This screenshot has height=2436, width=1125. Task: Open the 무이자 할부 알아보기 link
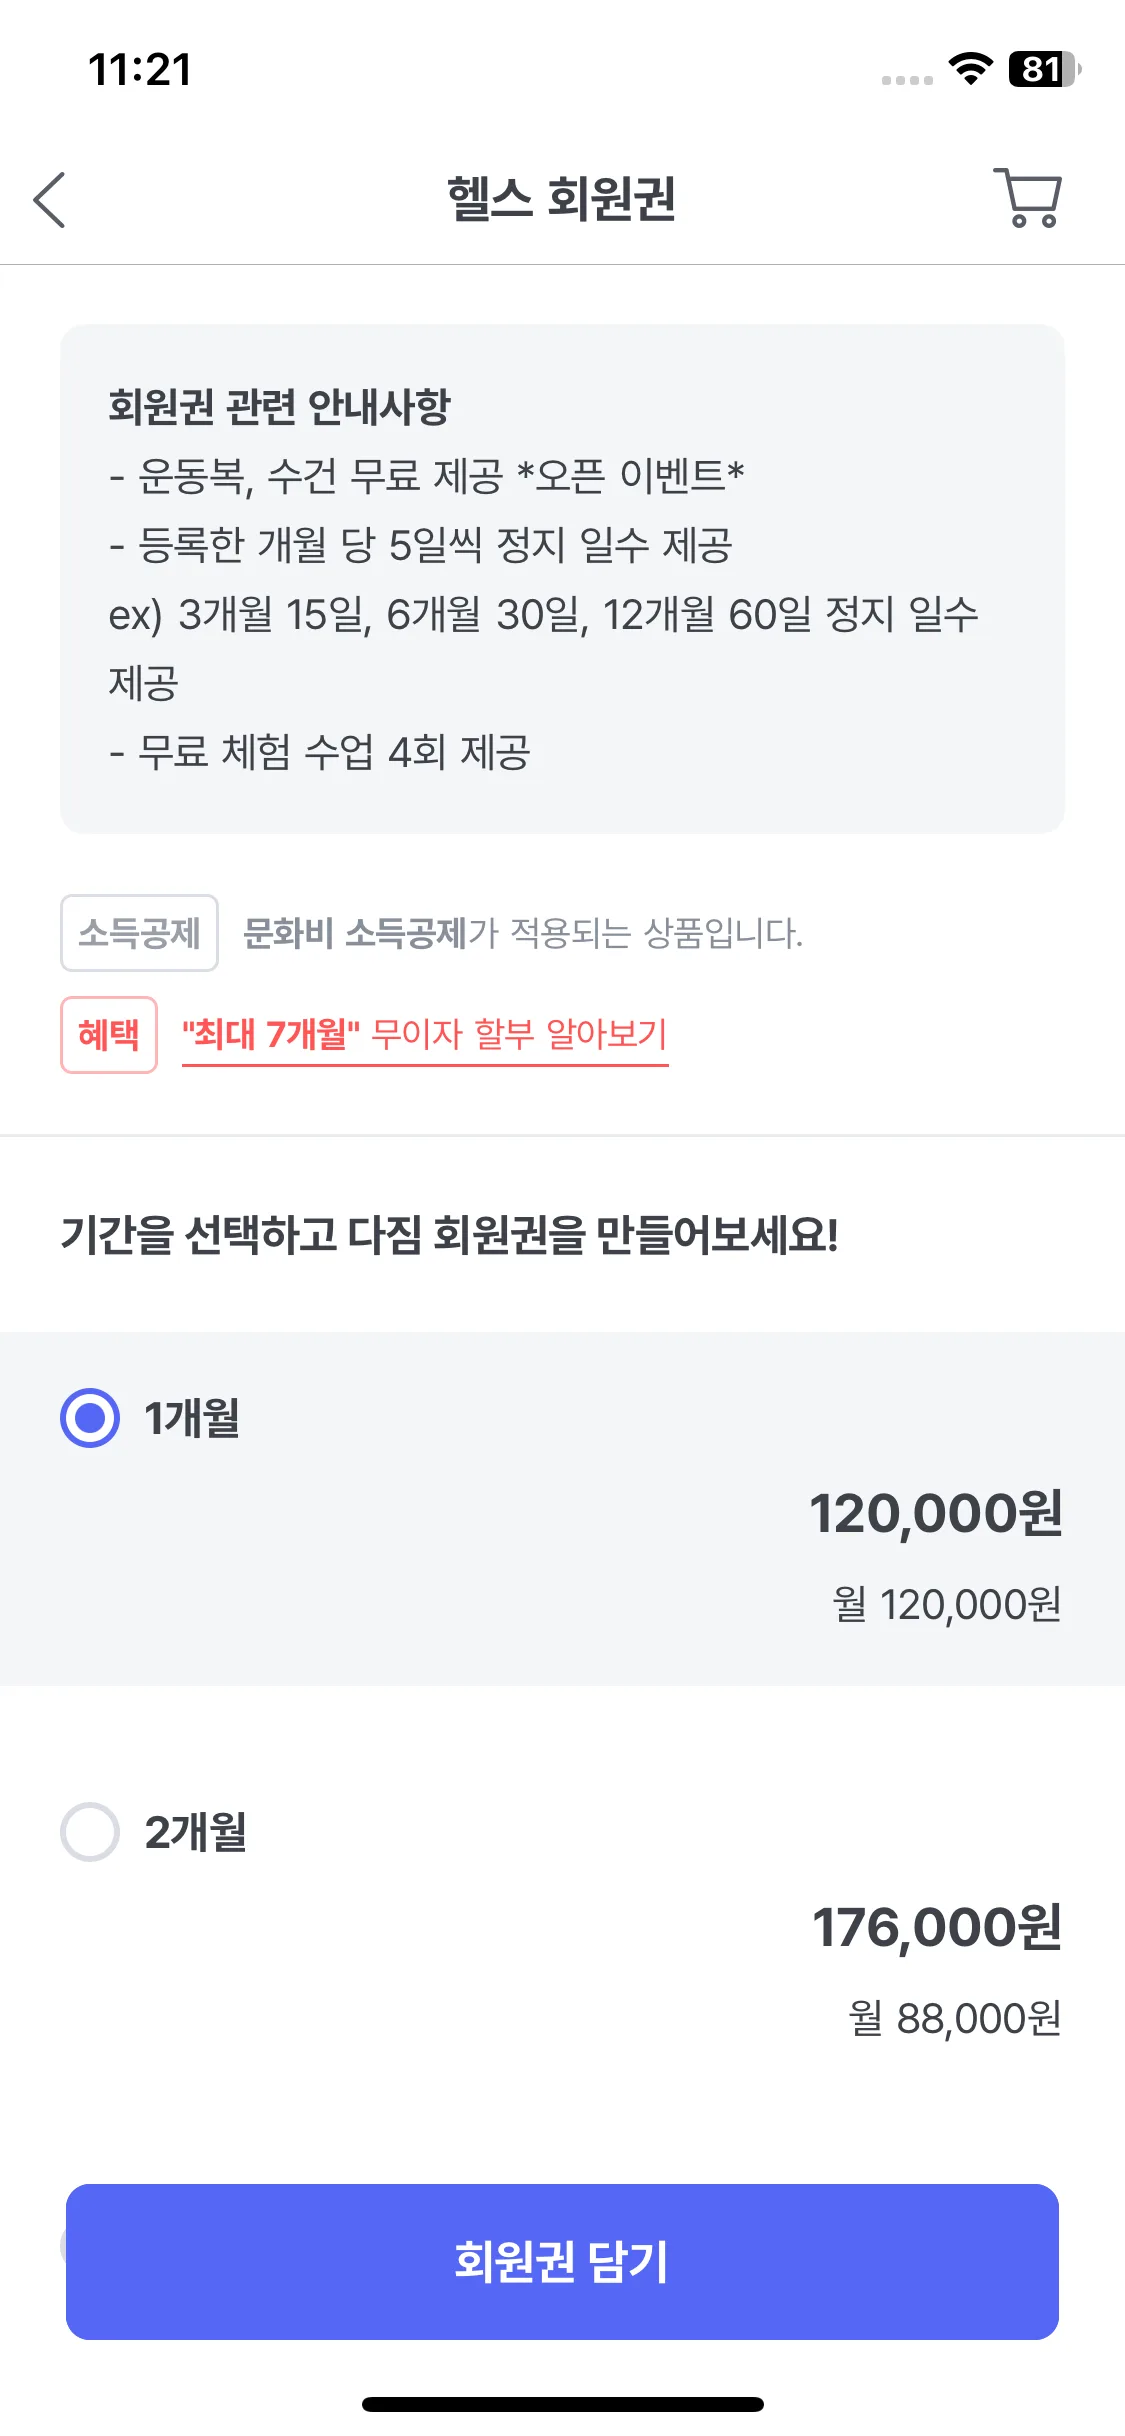coord(425,1034)
